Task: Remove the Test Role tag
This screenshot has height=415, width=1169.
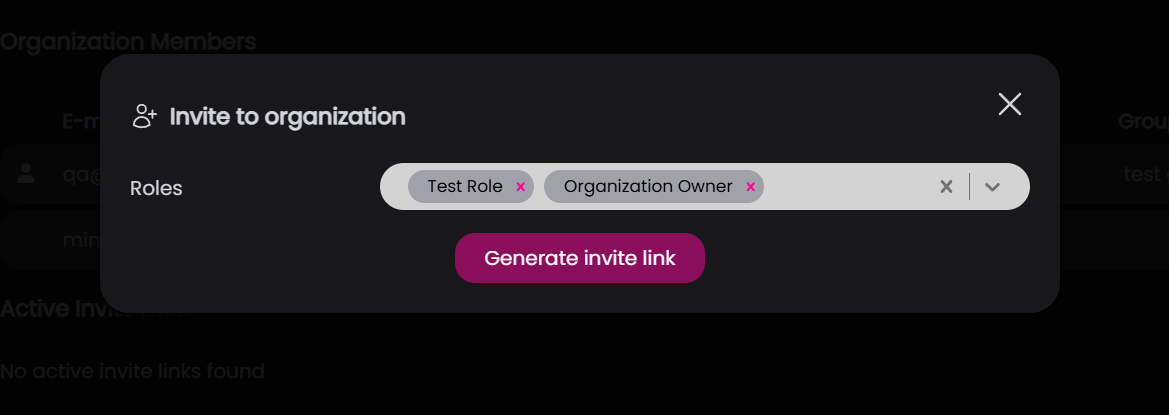Action: (520, 187)
